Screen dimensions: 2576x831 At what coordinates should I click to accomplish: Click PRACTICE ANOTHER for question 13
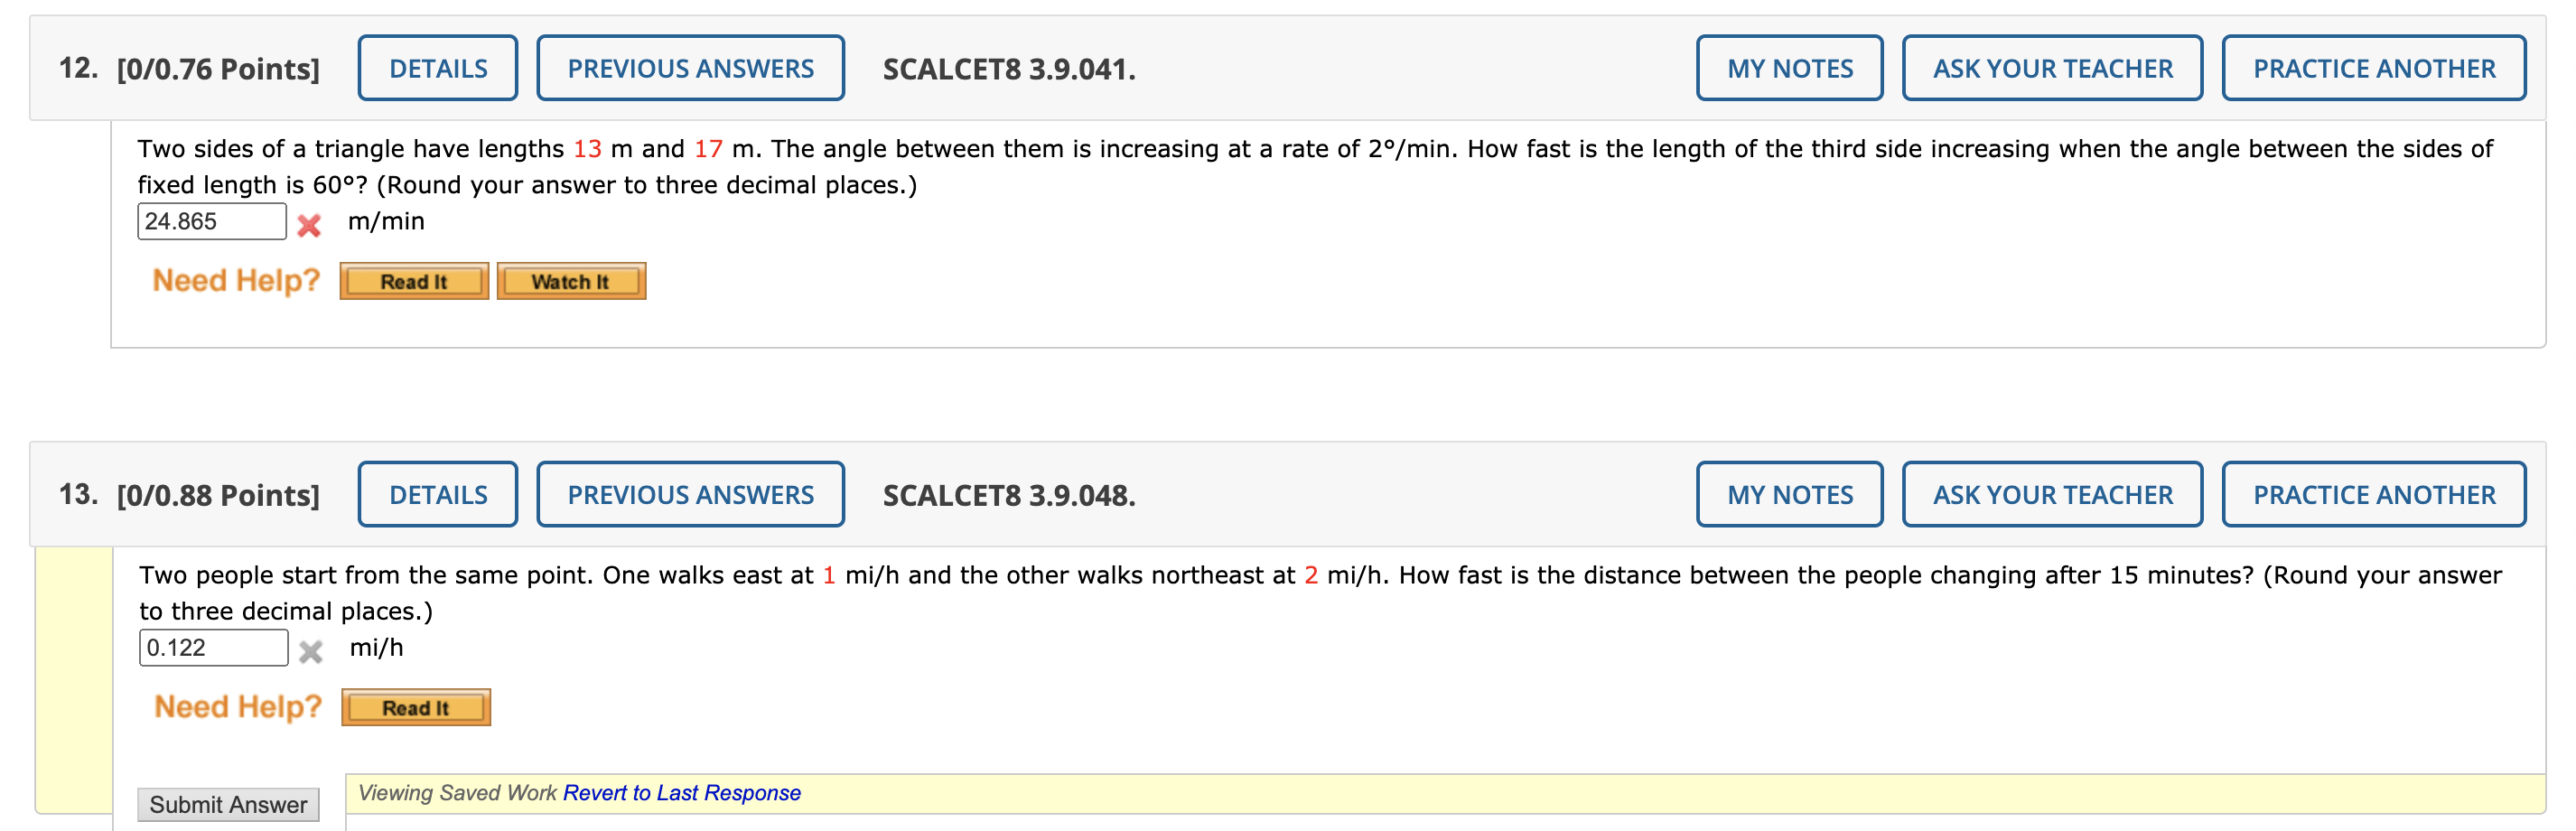(x=2372, y=493)
